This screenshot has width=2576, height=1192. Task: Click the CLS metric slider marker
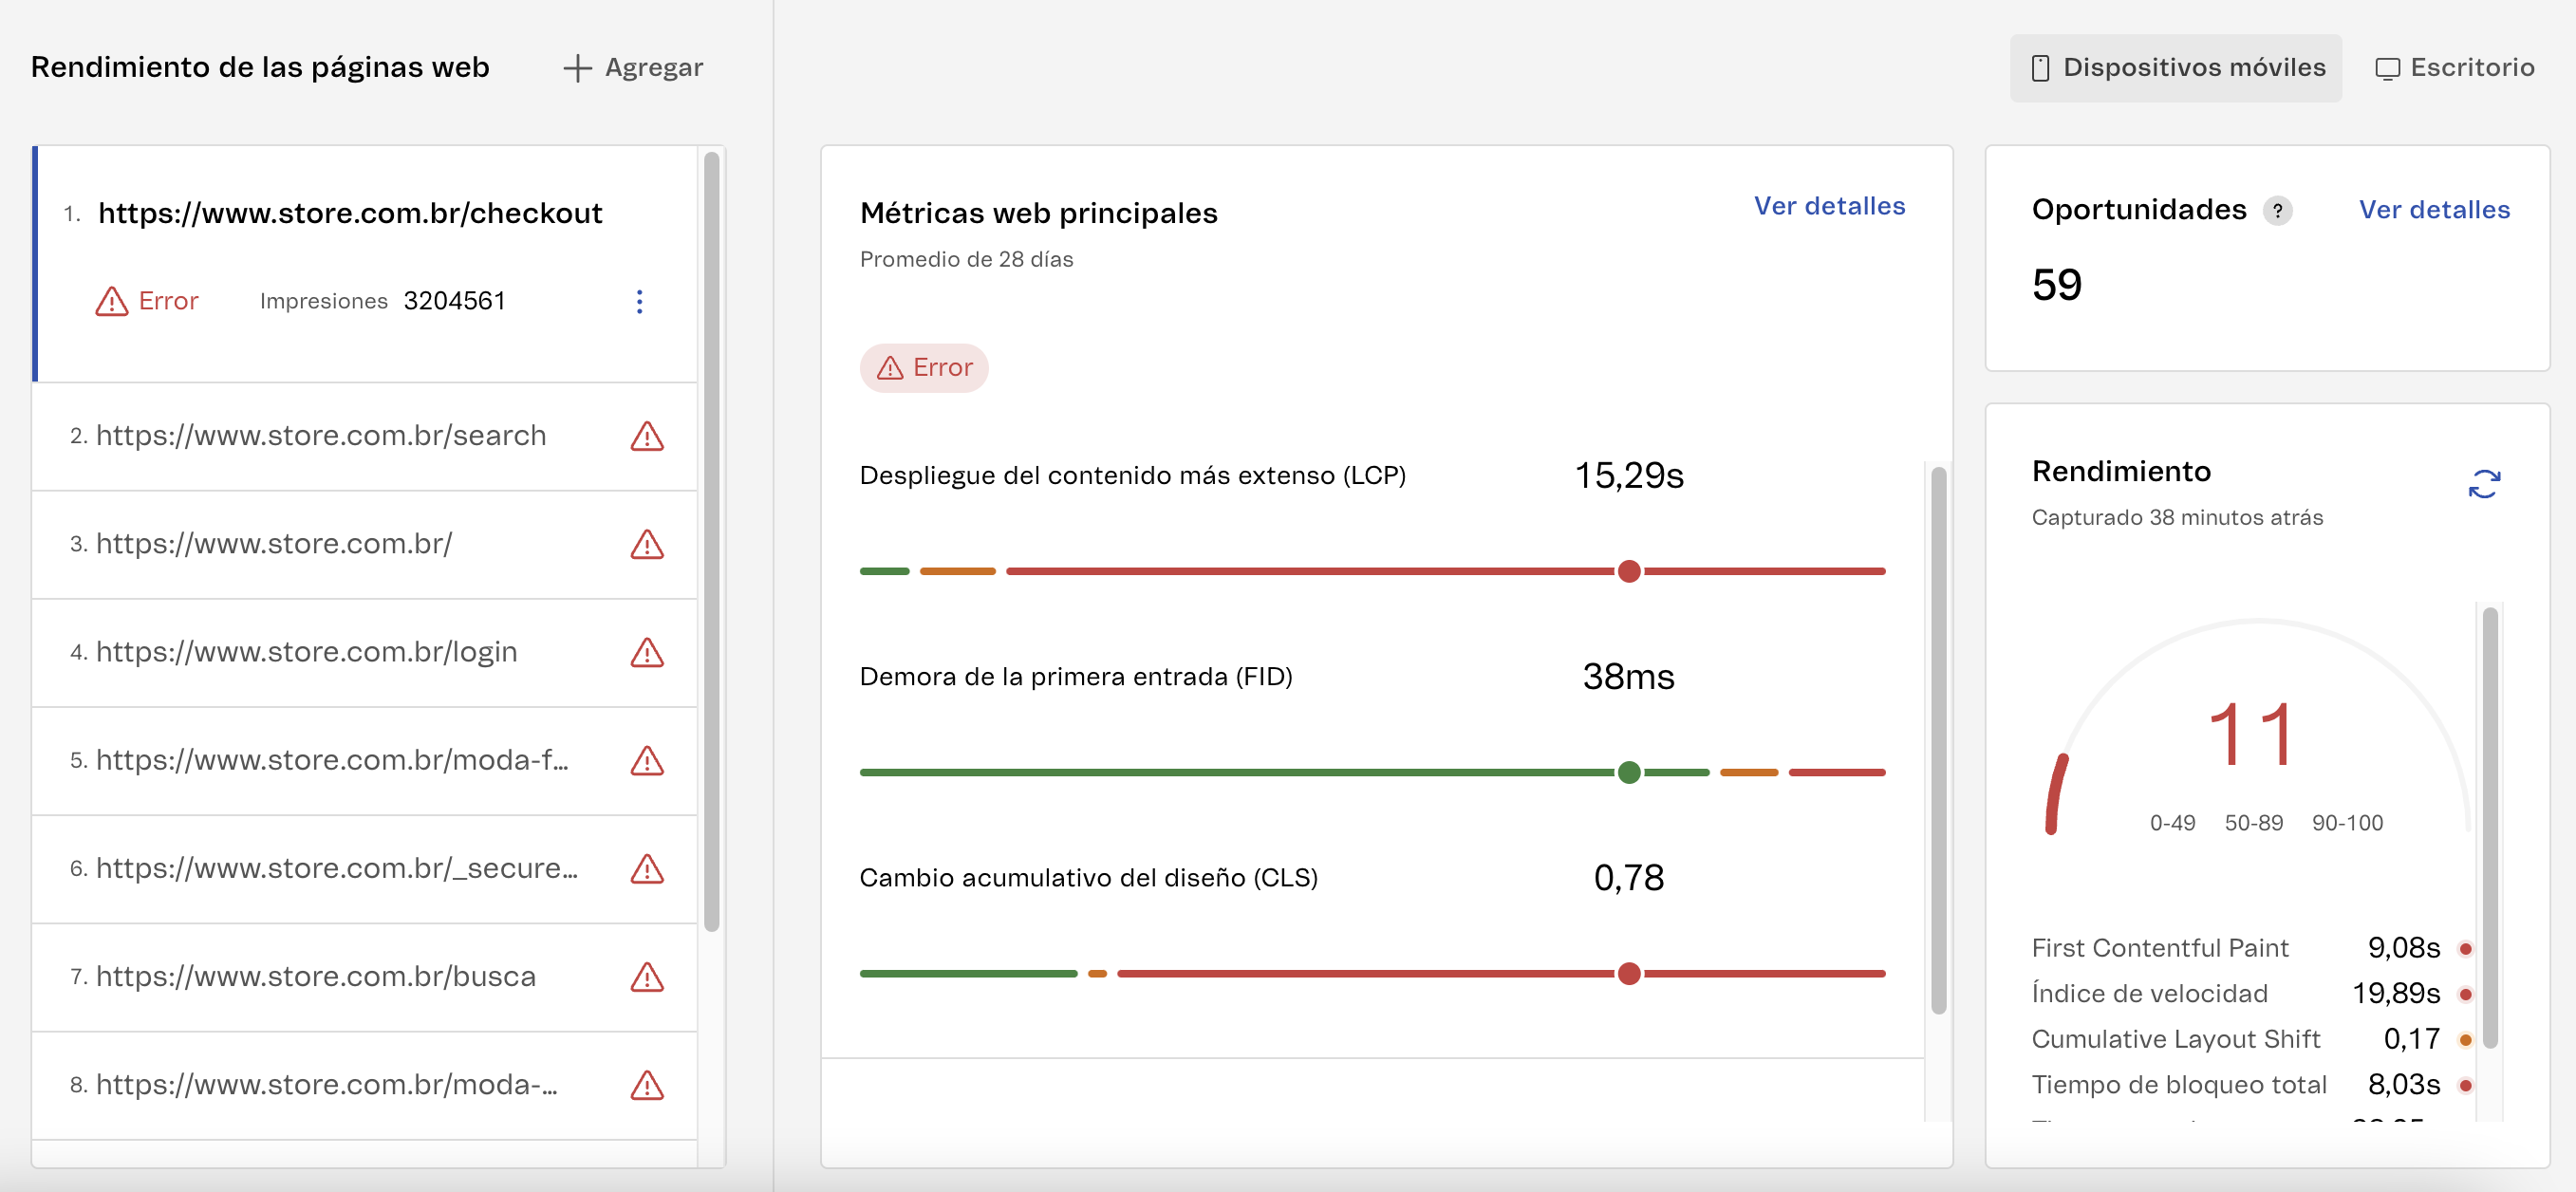pos(1628,973)
